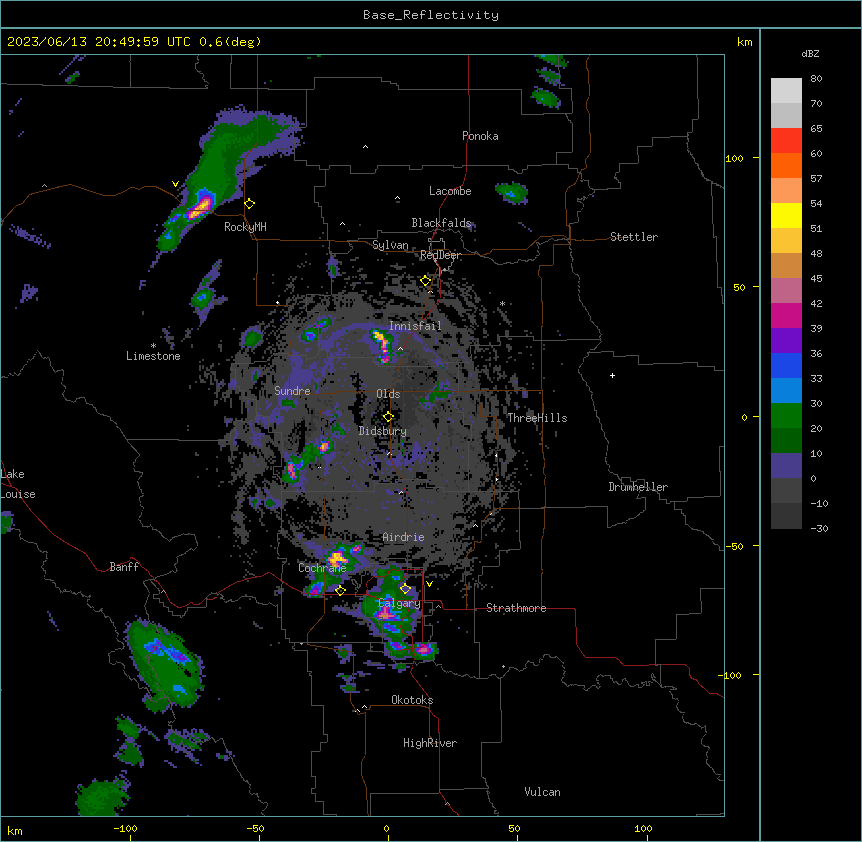Image resolution: width=862 pixels, height=842 pixels.
Task: Select the lightest white swatch at legend top
Action: coord(786,91)
